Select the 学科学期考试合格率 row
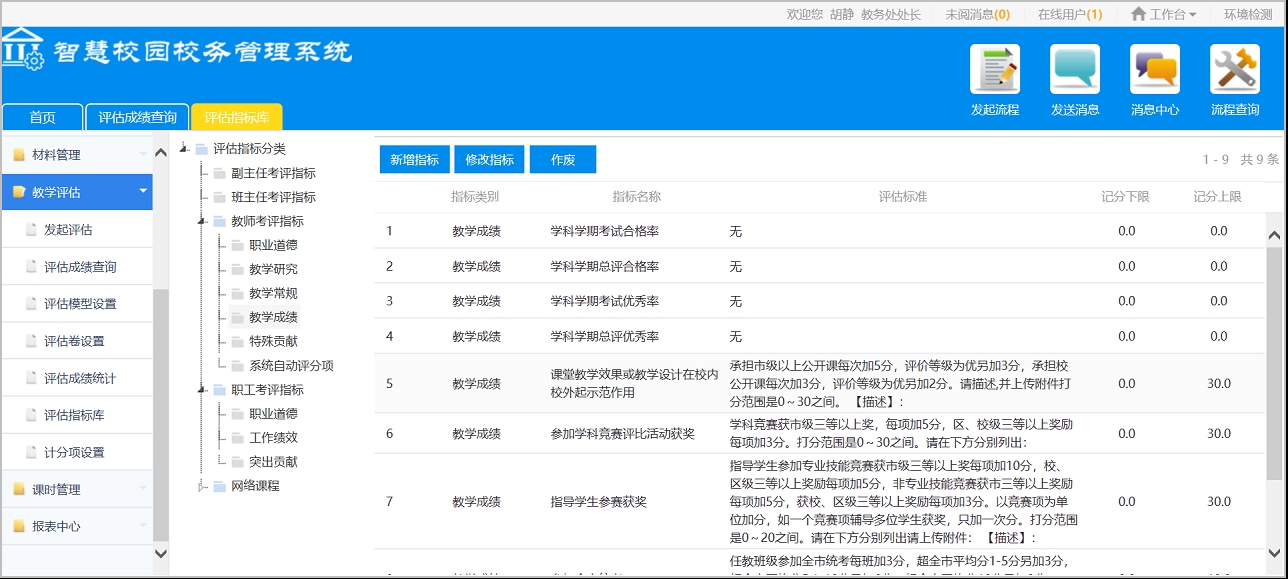 (820, 231)
